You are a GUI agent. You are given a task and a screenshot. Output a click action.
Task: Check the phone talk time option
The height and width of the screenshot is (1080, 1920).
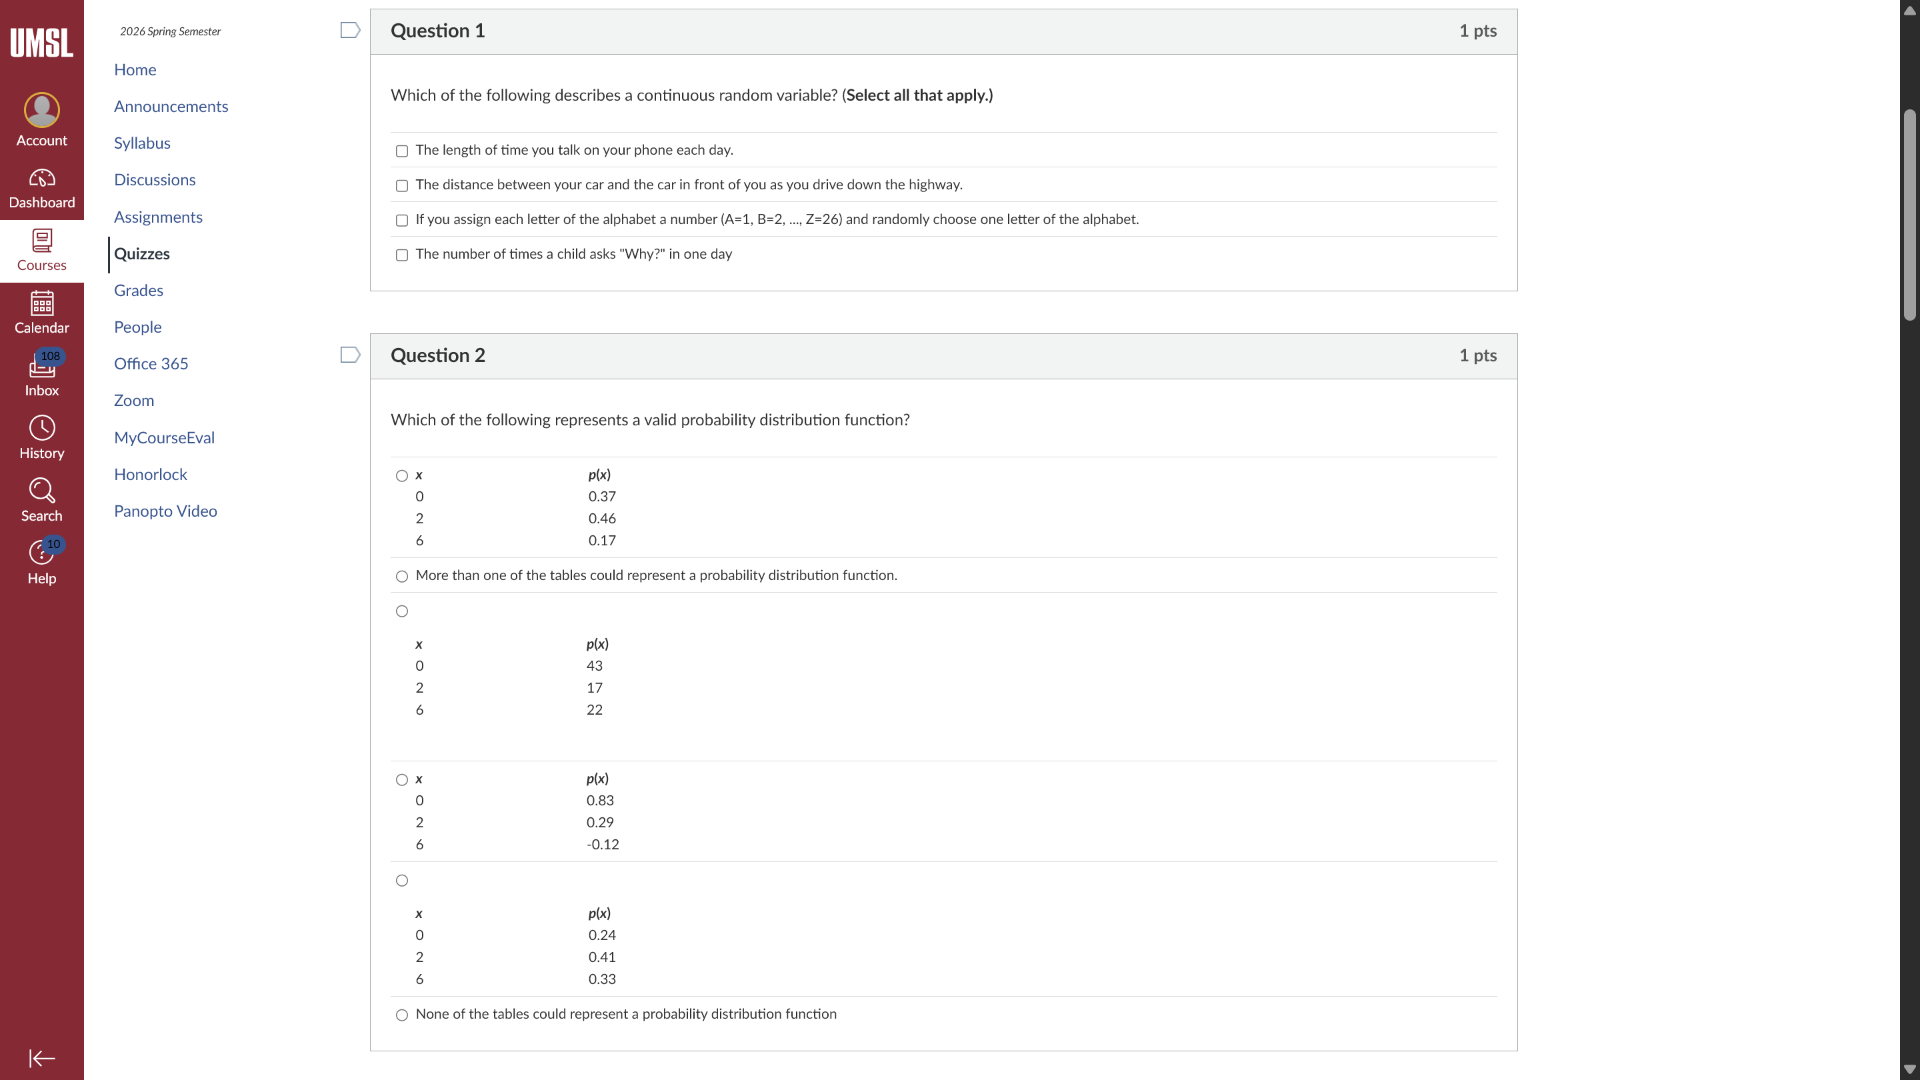point(402,152)
